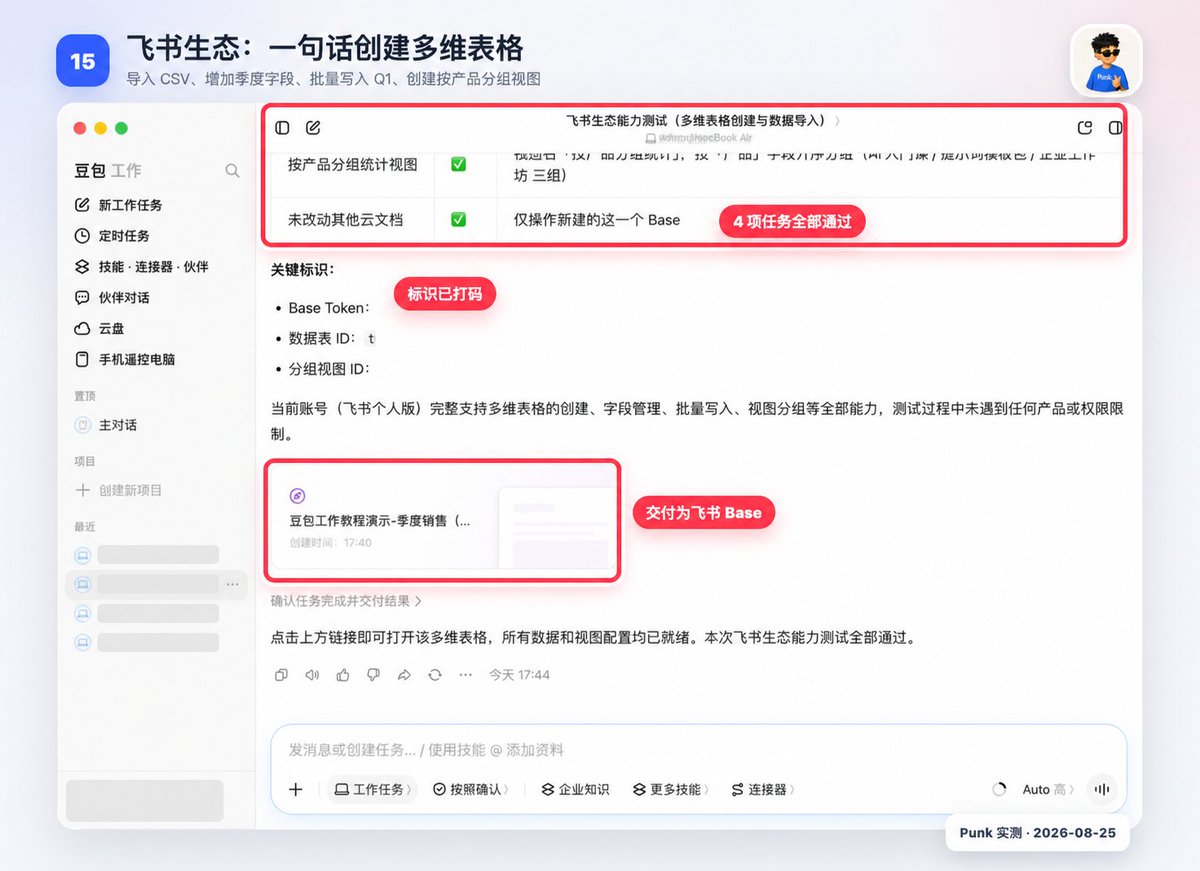This screenshot has height=871, width=1200.
Task: Copy the reply with the copy icon
Action: point(281,675)
